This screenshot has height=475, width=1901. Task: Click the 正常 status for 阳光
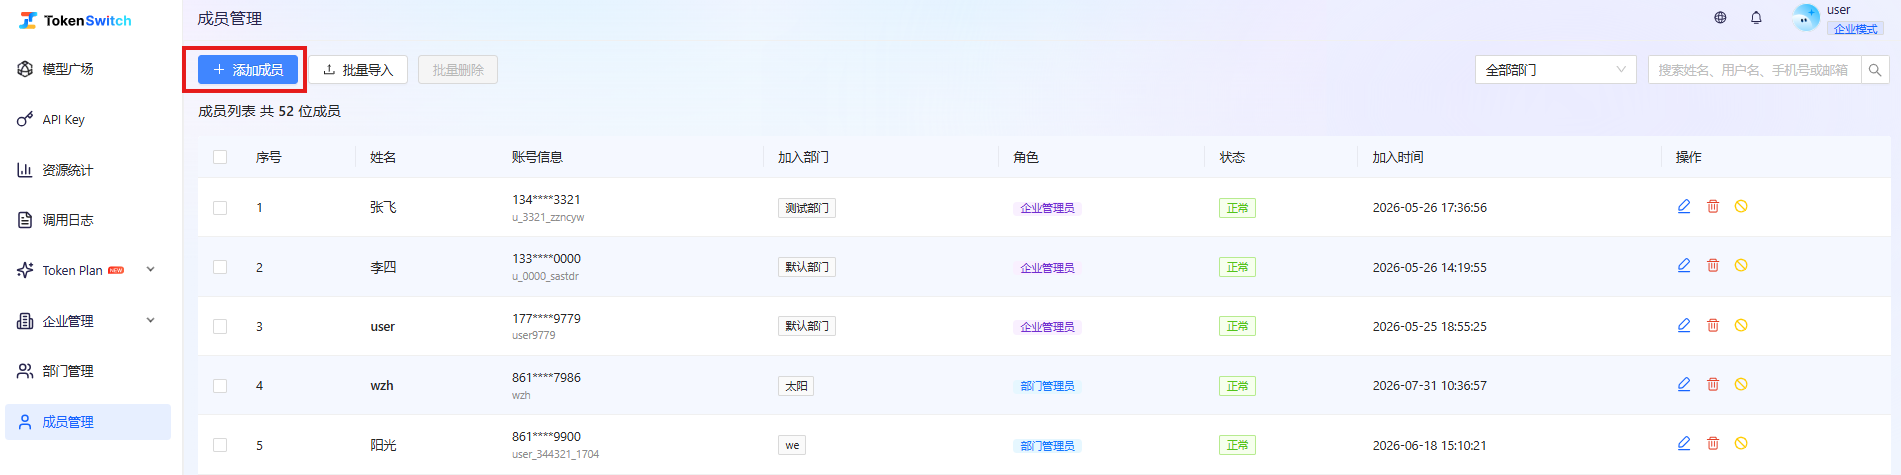[x=1237, y=445]
